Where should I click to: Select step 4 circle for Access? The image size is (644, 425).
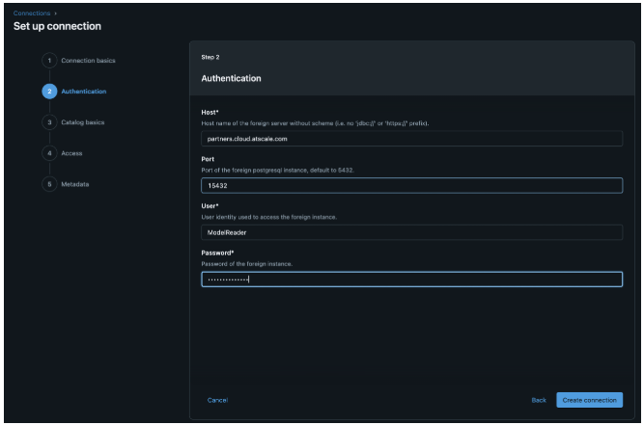[49, 153]
